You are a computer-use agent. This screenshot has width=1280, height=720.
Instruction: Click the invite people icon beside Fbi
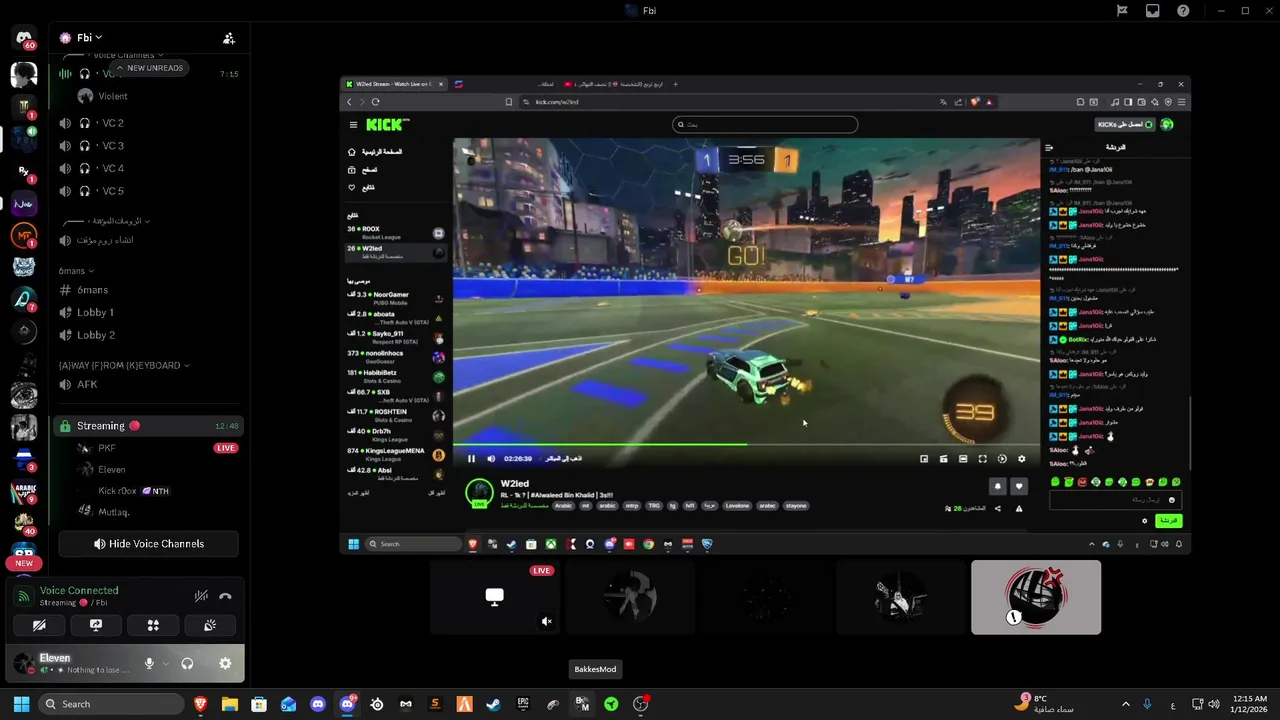point(229,38)
